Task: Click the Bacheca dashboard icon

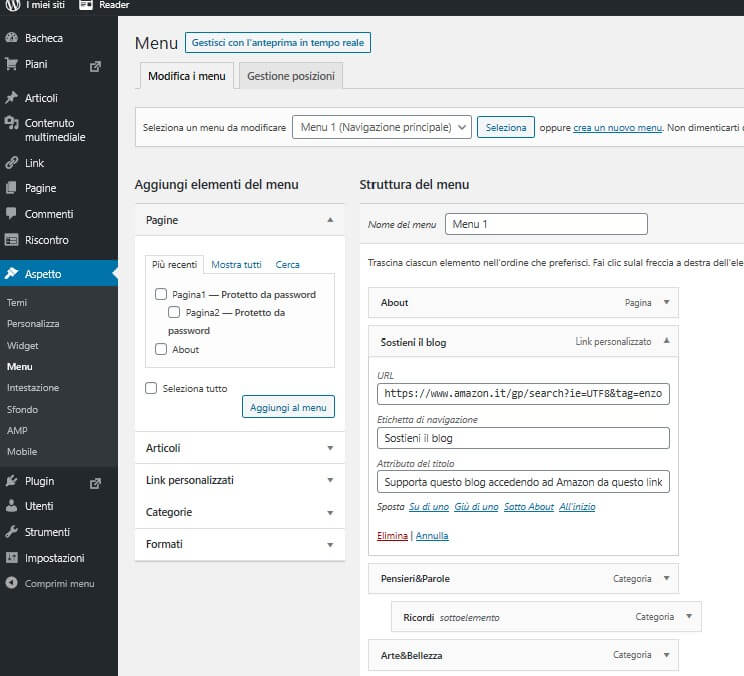Action: click(11, 38)
